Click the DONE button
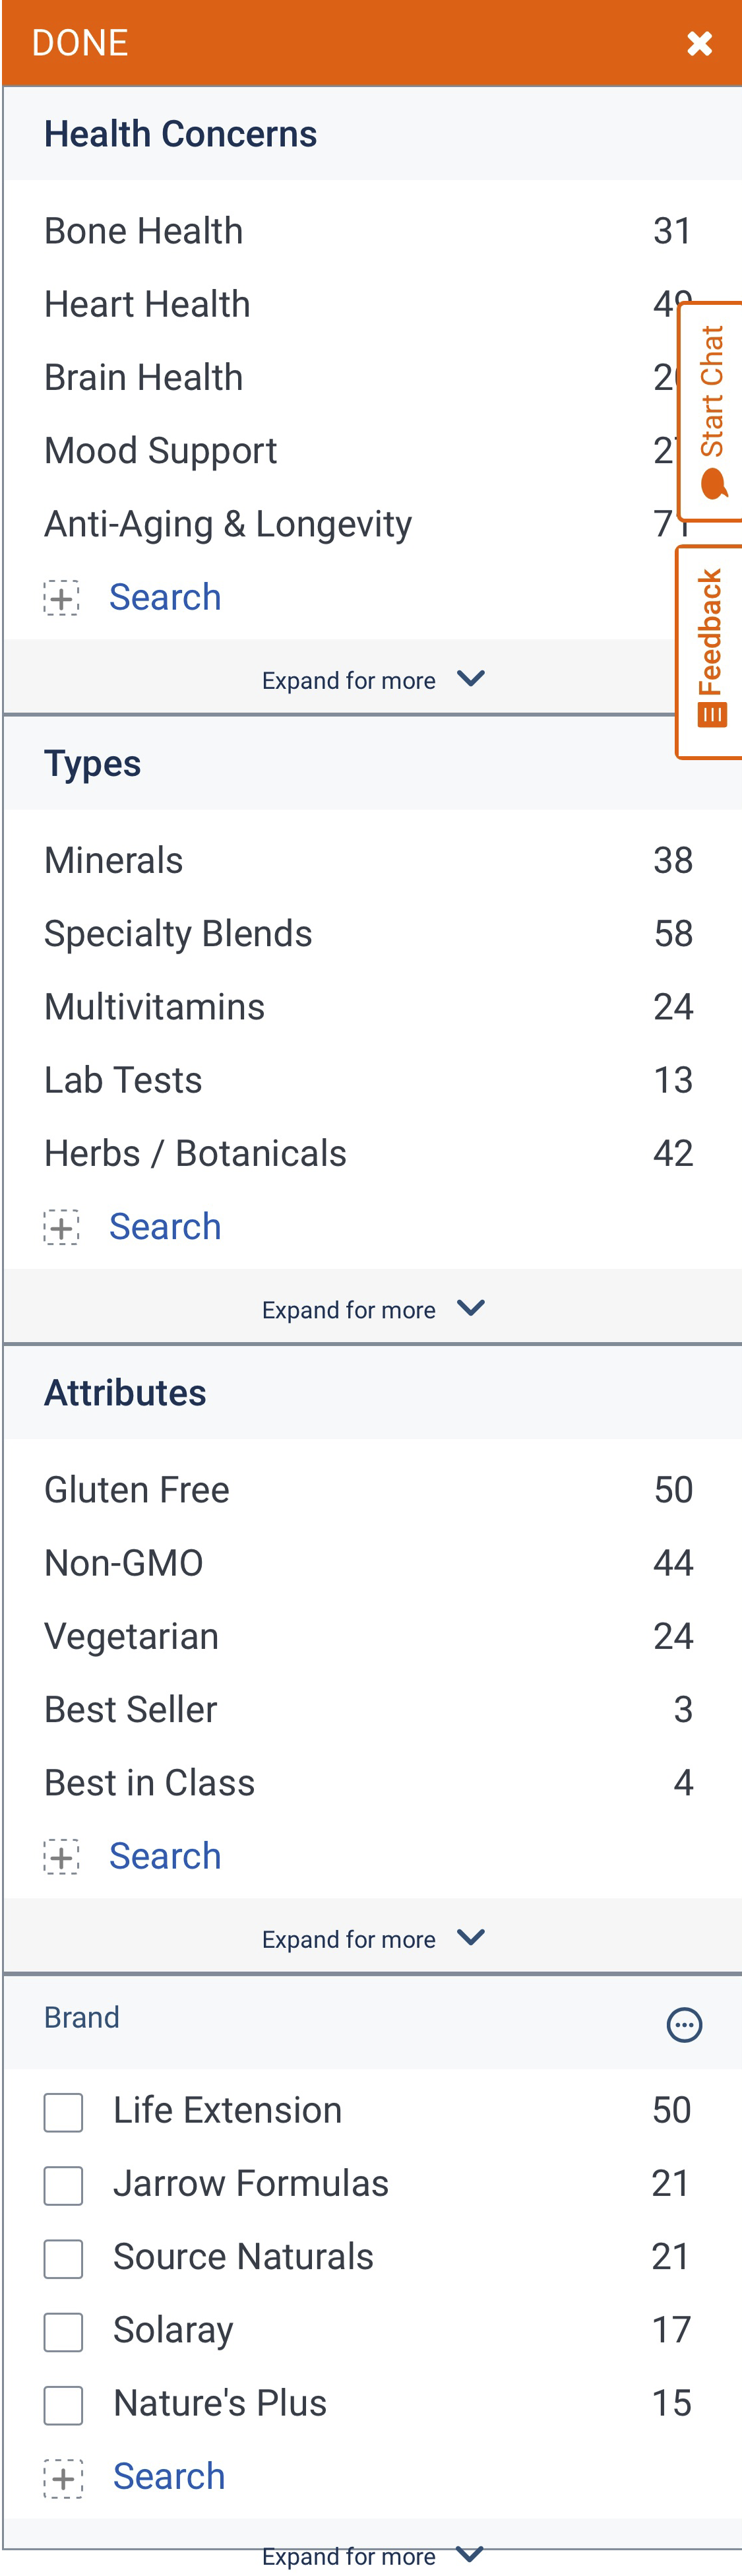Viewport: 742px width, 2576px height. coord(79,43)
